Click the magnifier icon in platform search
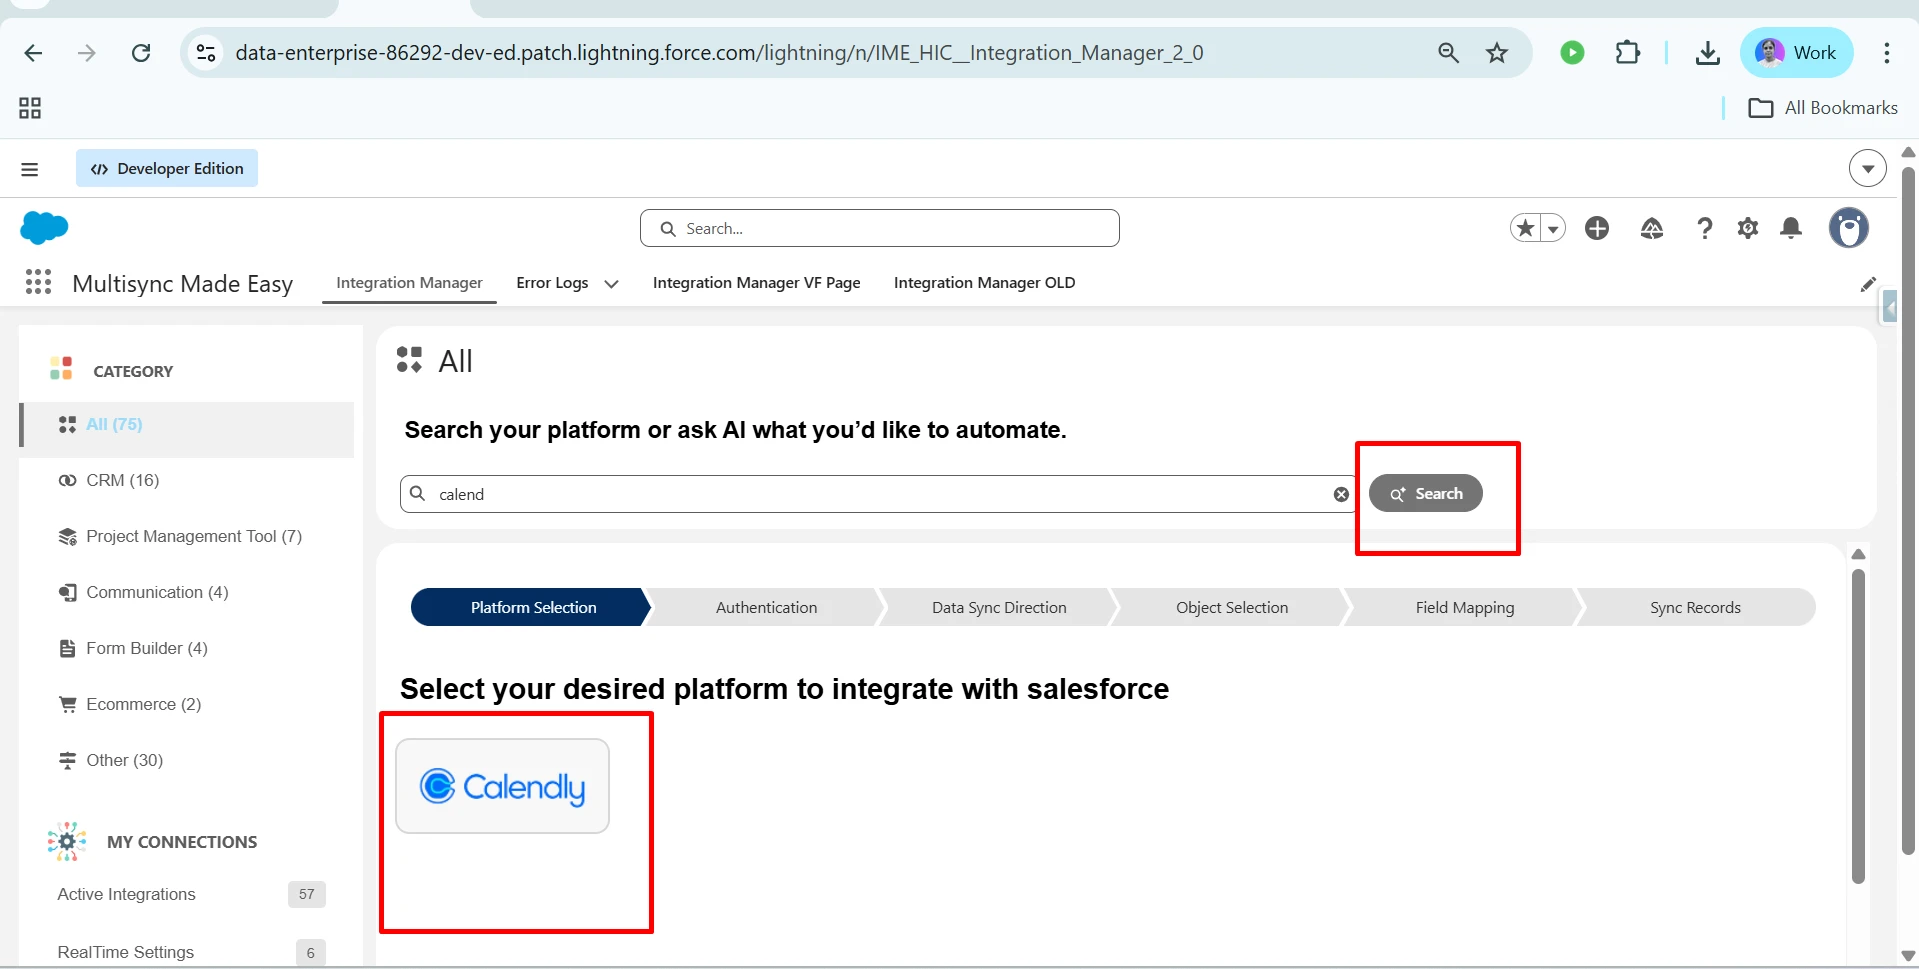This screenshot has width=1919, height=969. (418, 493)
